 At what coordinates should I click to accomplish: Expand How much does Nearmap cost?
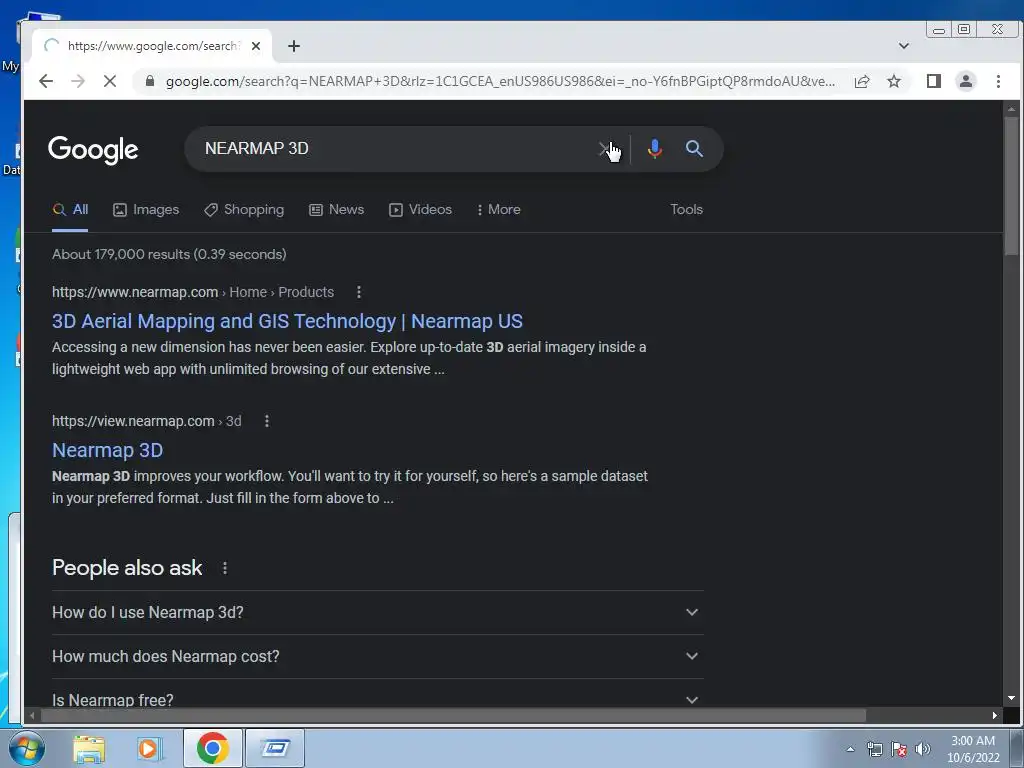coord(377,656)
